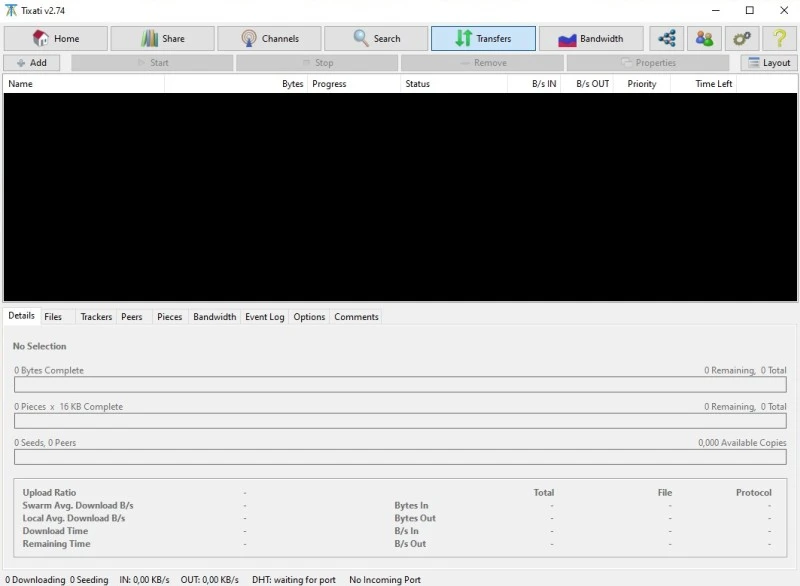The height and width of the screenshot is (586, 800).
Task: Click the Bytes Complete progress bar
Action: point(400,385)
